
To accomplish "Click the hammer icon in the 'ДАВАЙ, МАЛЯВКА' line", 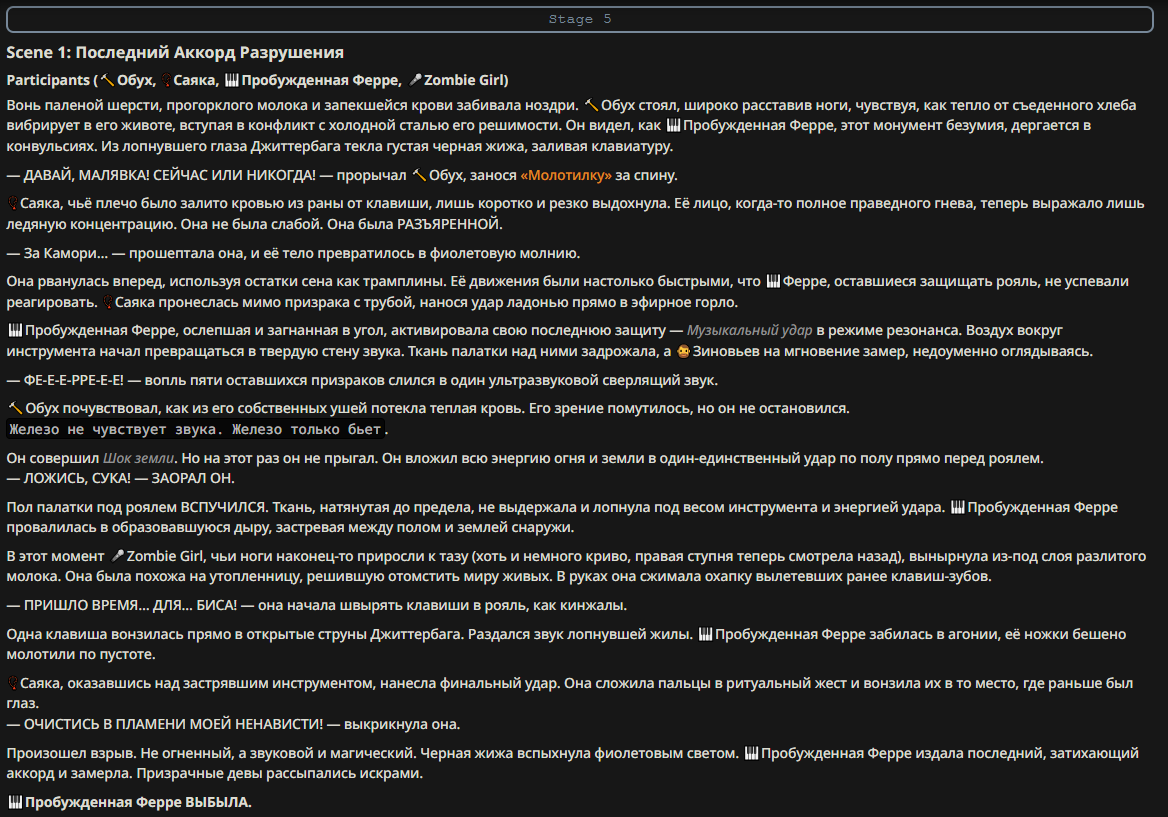I will (419, 176).
